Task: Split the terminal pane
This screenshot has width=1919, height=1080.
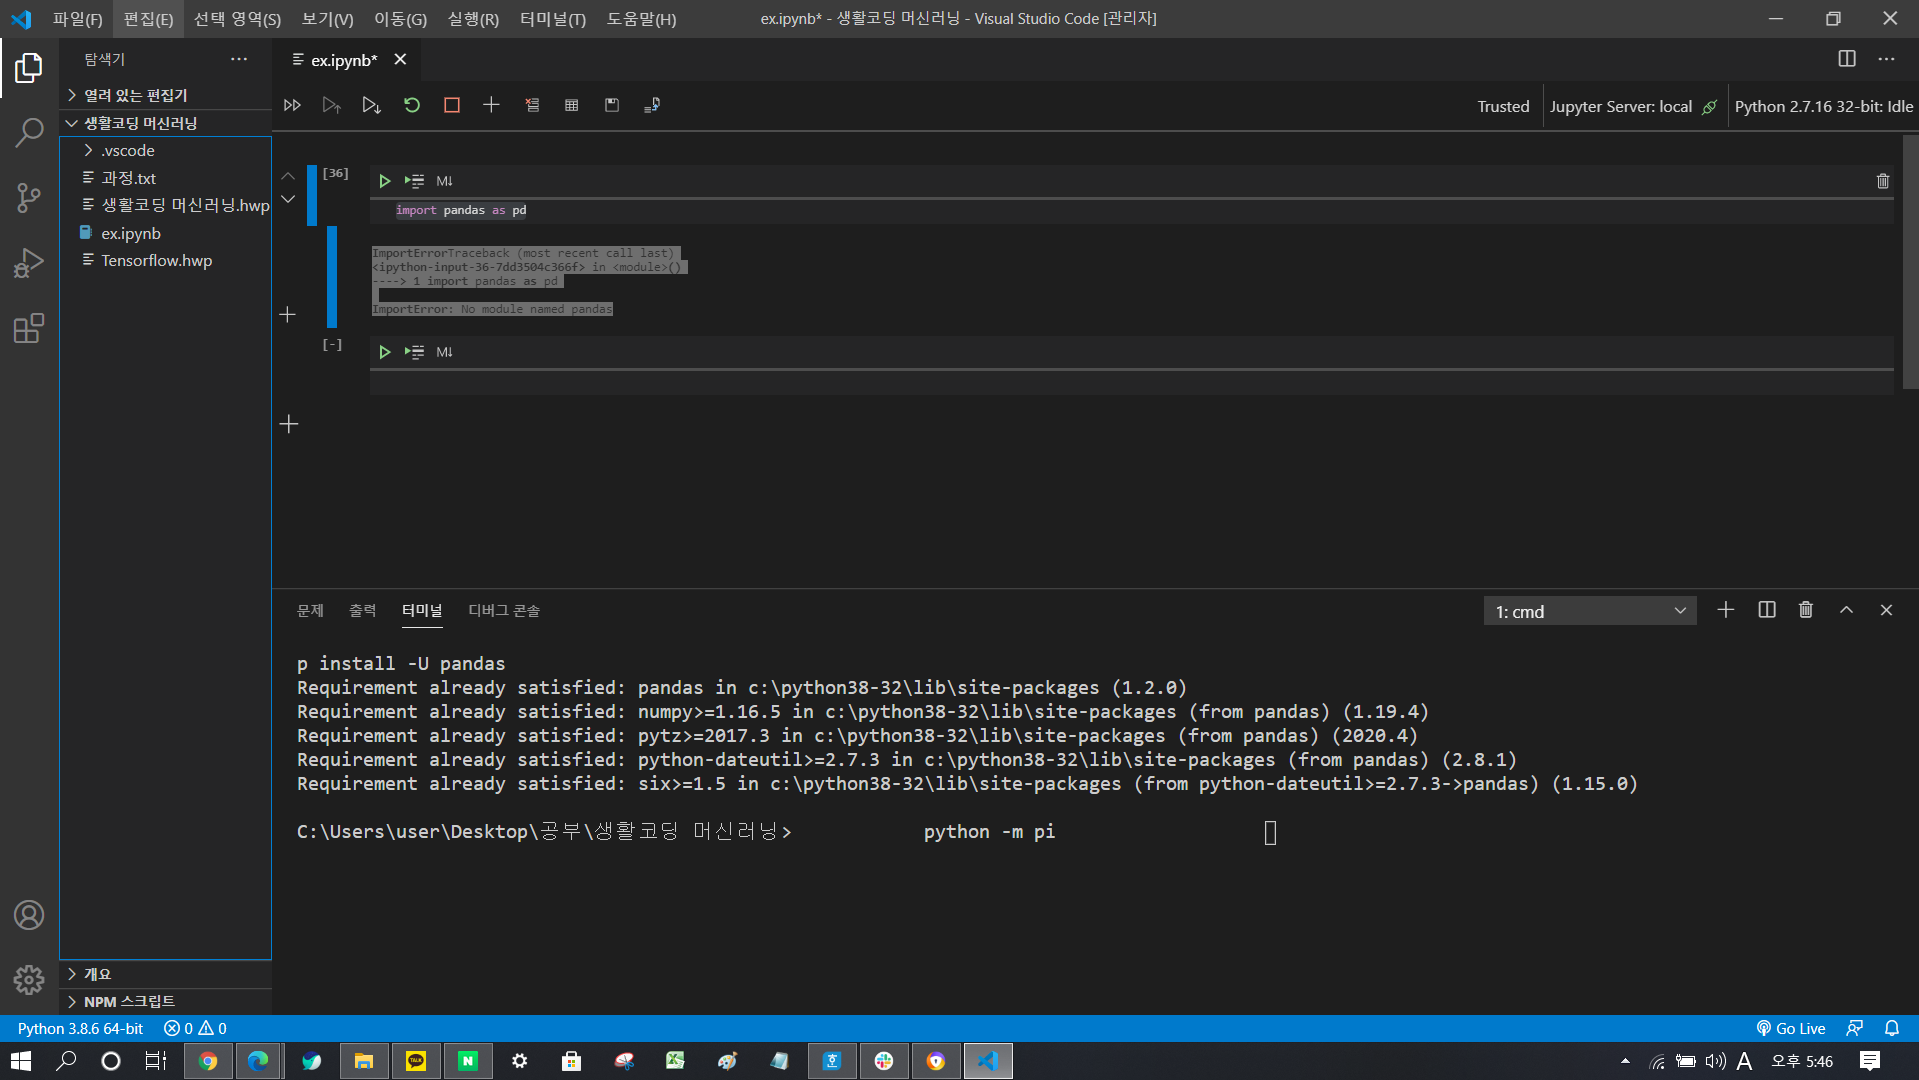Action: (x=1767, y=610)
